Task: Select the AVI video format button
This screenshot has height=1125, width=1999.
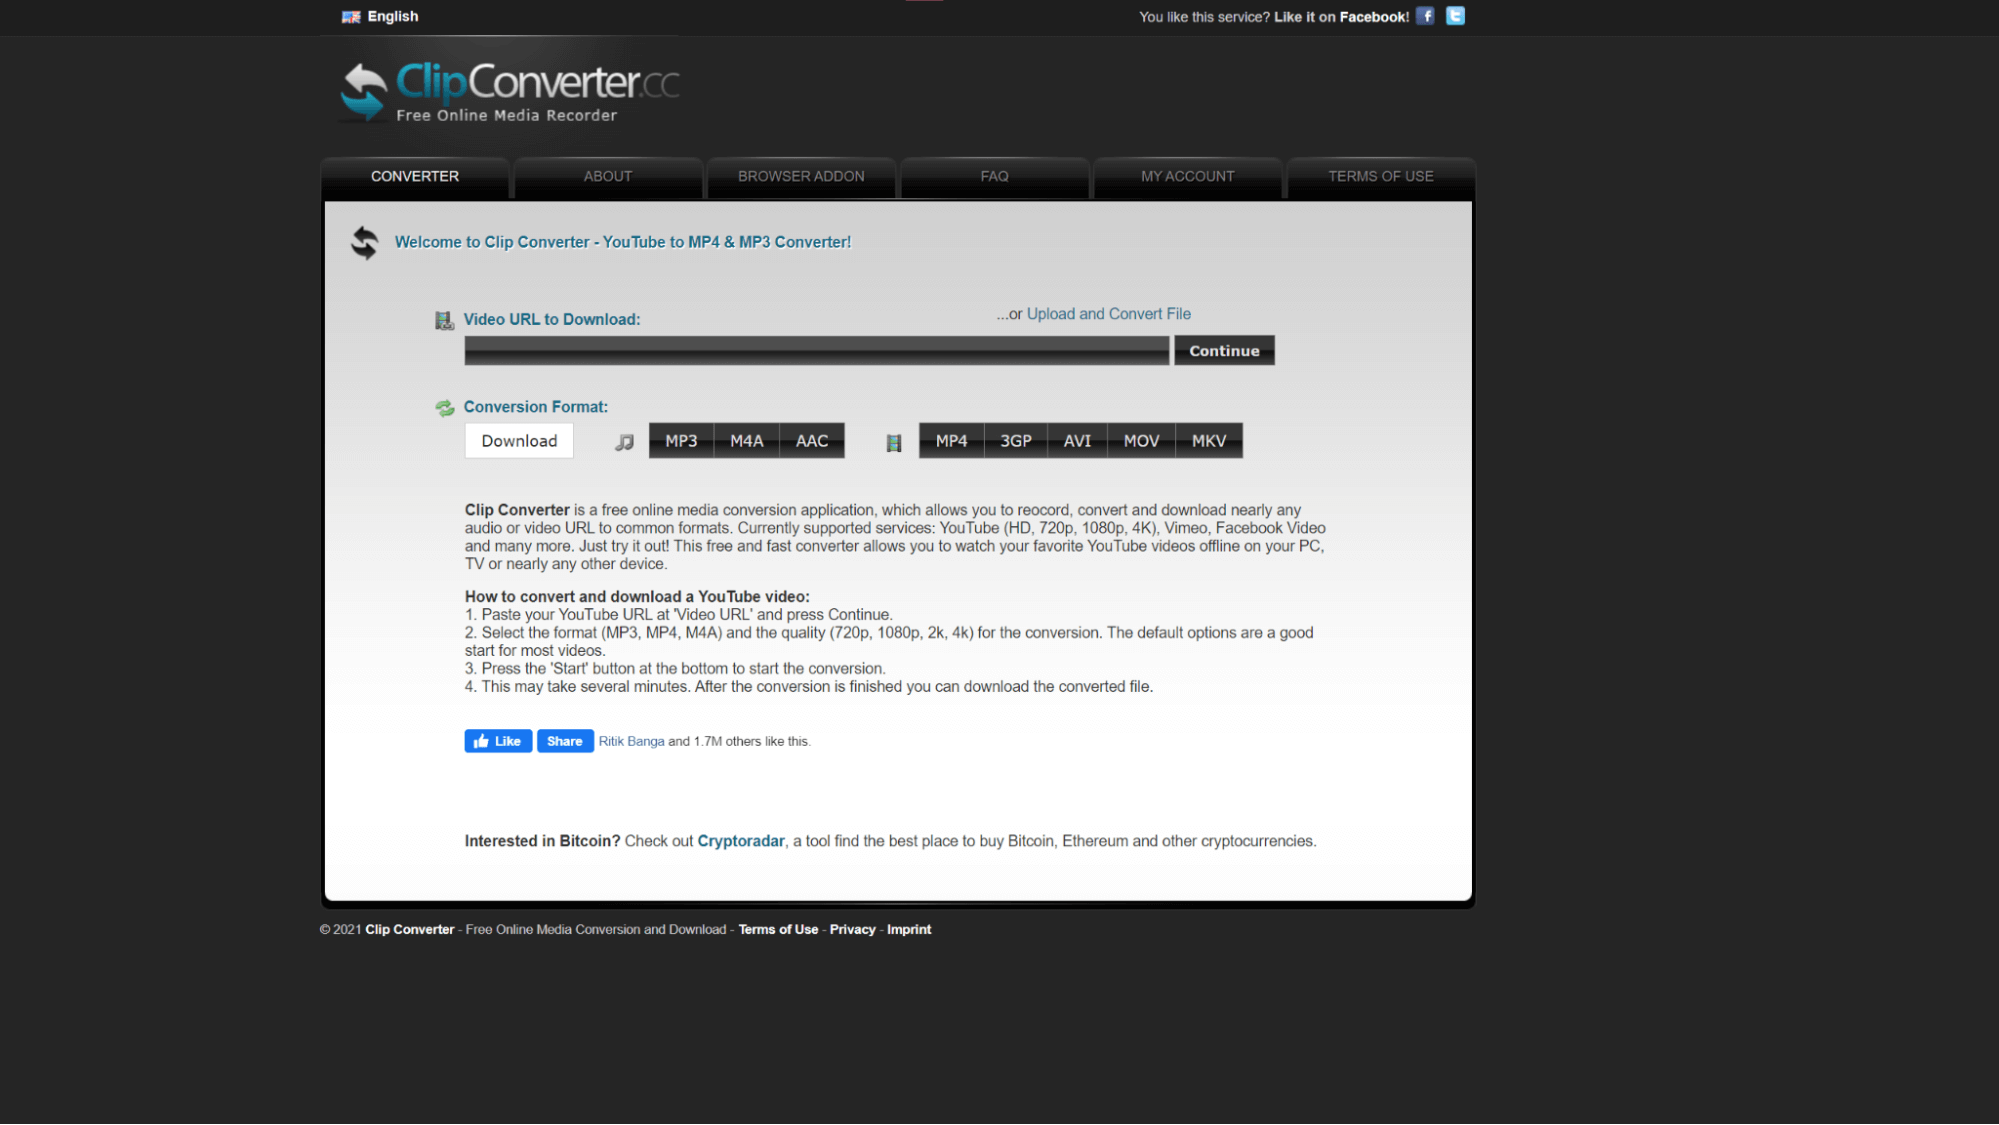Action: [x=1078, y=440]
